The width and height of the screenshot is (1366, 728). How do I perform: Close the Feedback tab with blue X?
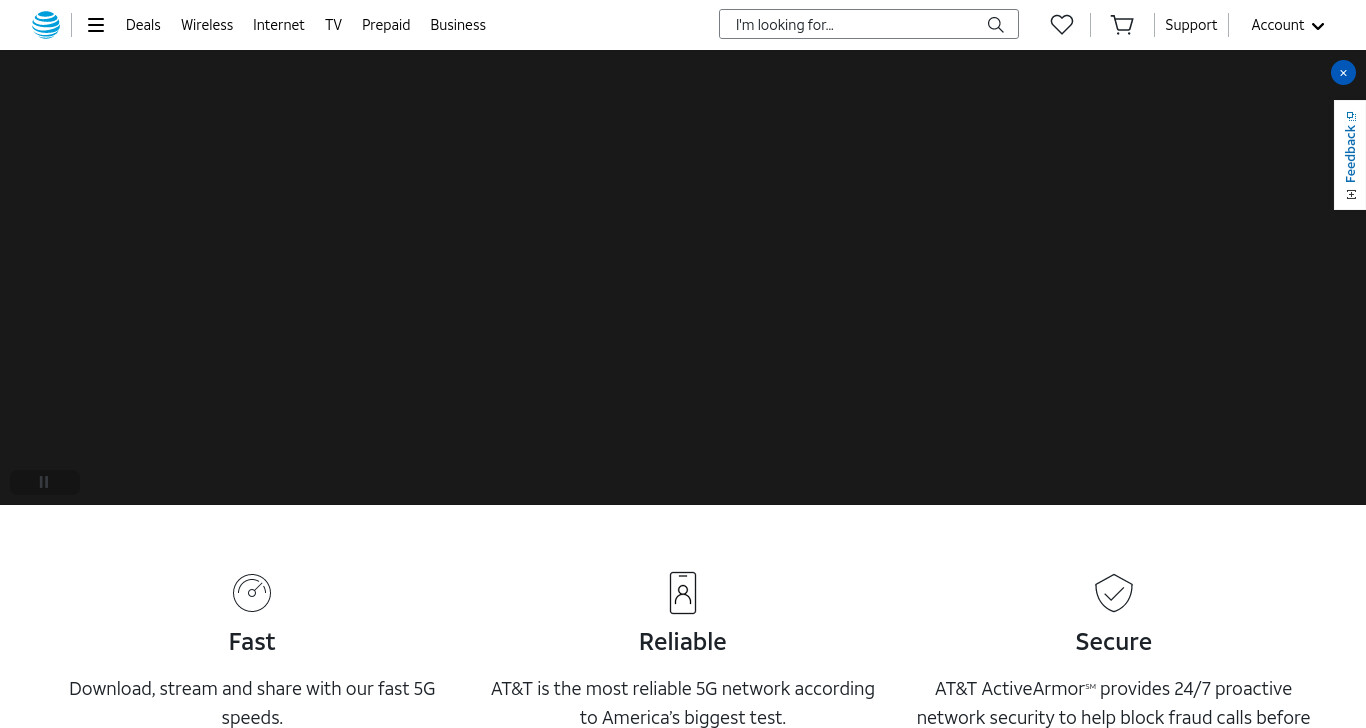point(1343,73)
